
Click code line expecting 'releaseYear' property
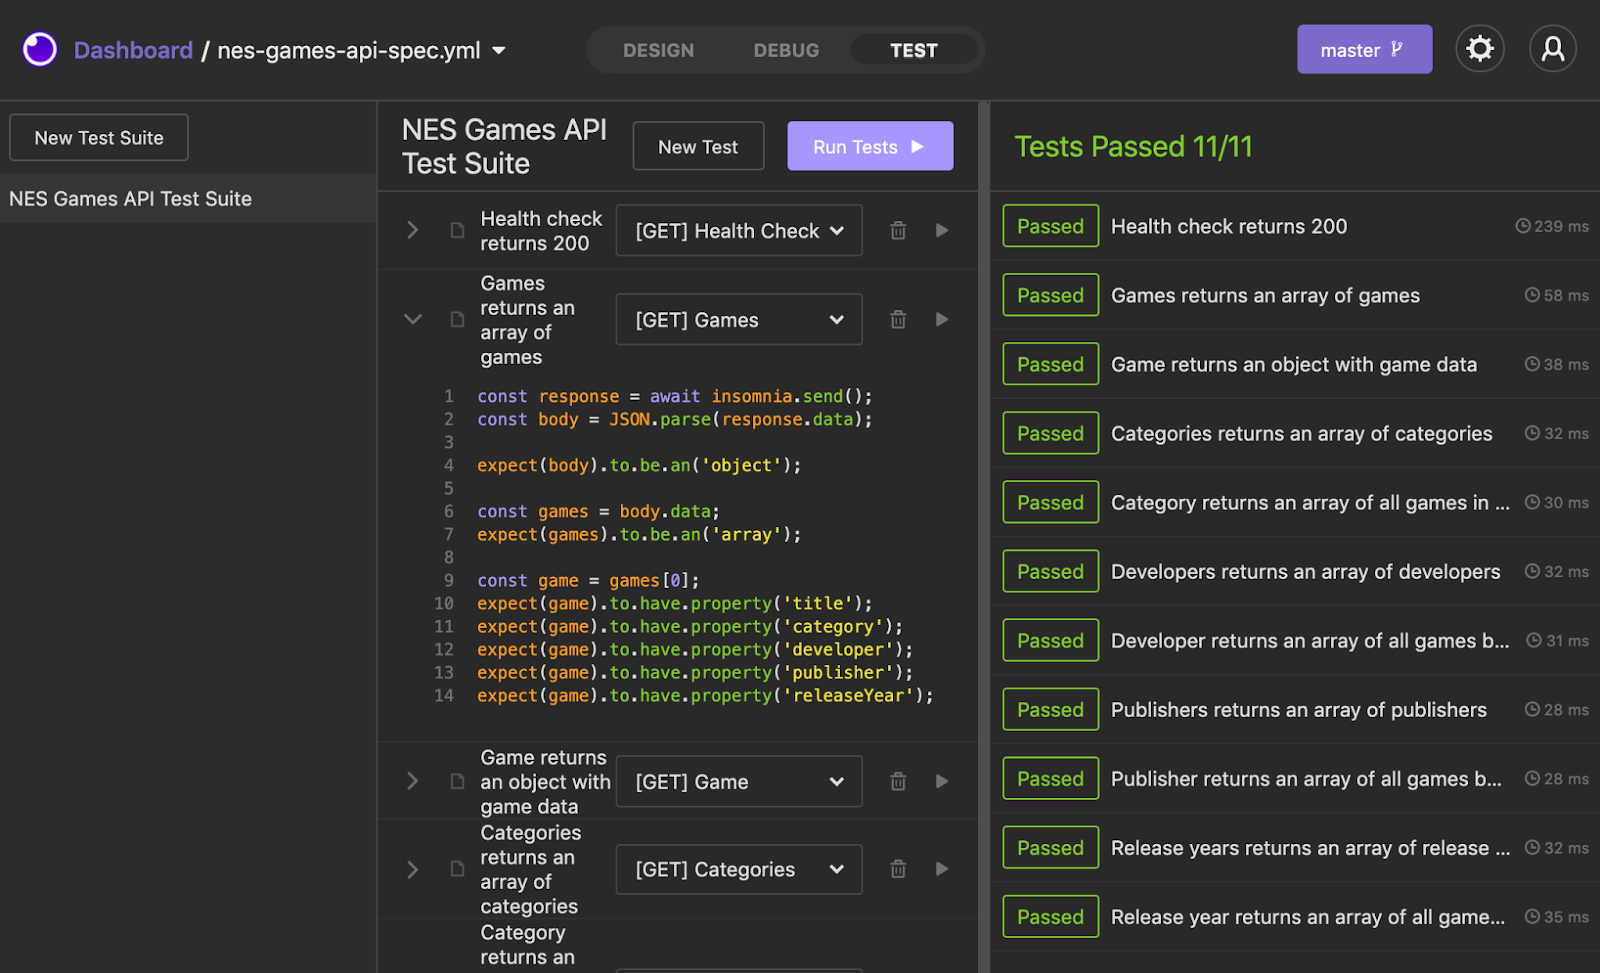[705, 695]
